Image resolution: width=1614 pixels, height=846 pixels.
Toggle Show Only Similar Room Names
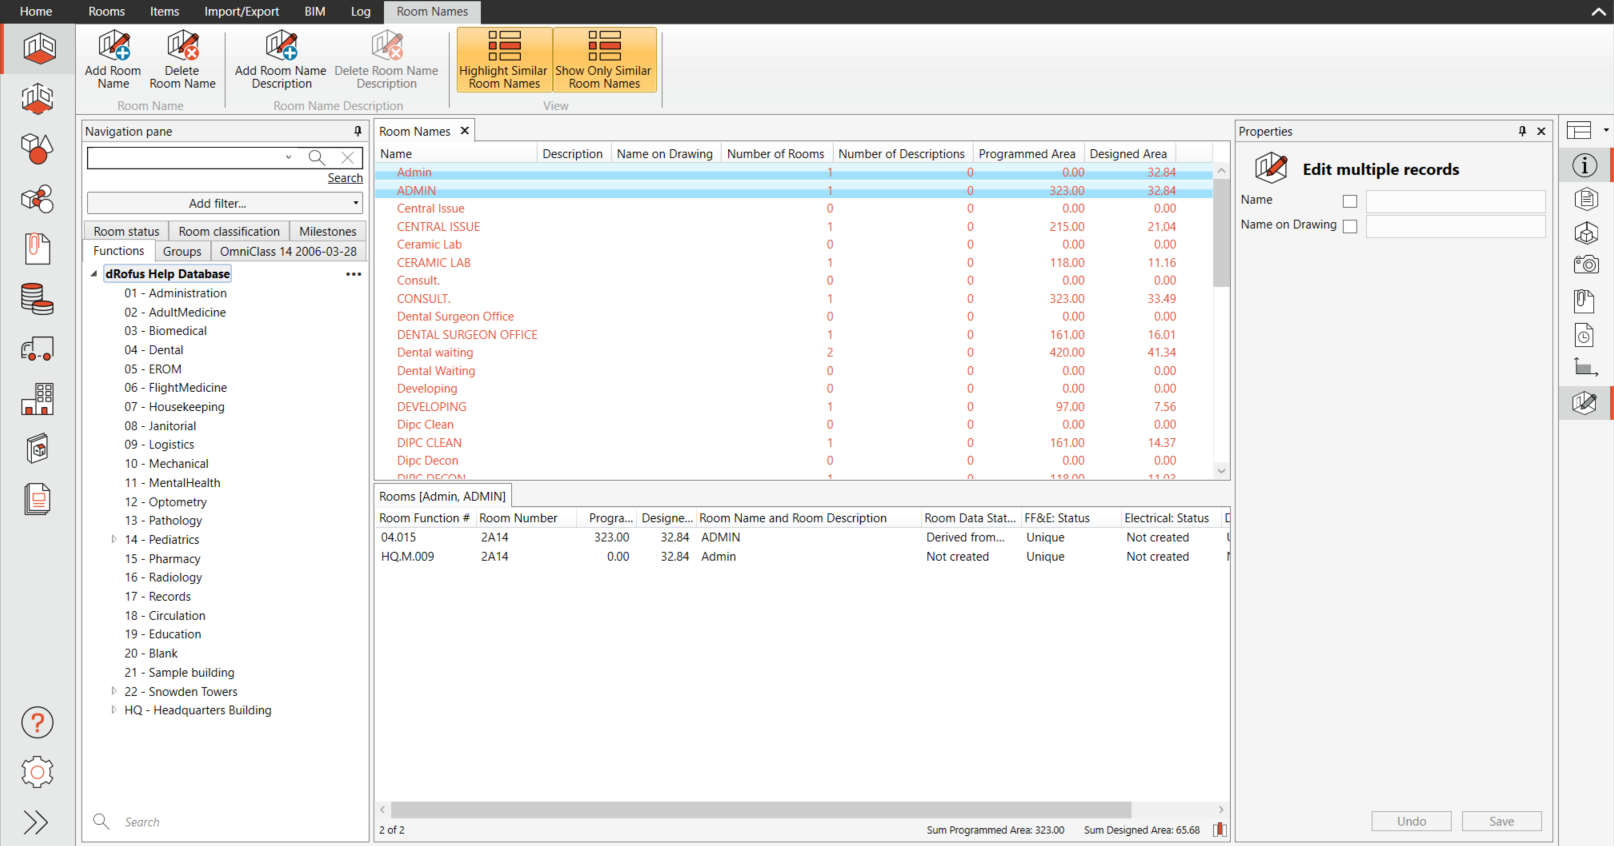pos(603,60)
